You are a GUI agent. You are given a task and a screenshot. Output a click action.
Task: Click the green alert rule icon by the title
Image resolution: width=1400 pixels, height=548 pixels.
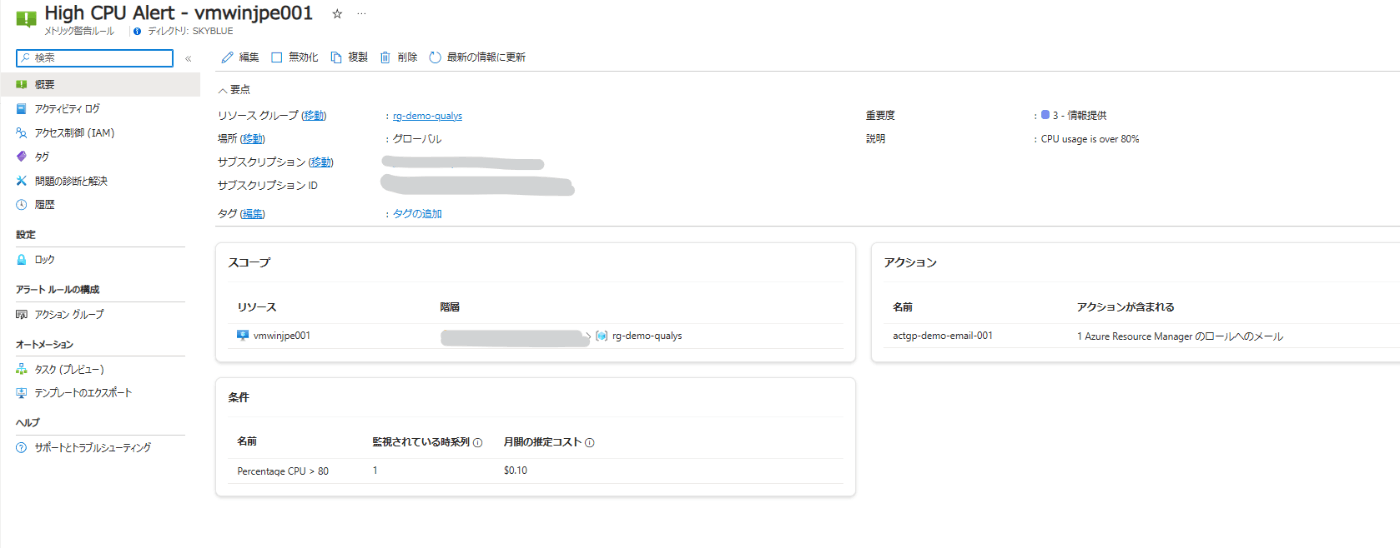coord(27,17)
